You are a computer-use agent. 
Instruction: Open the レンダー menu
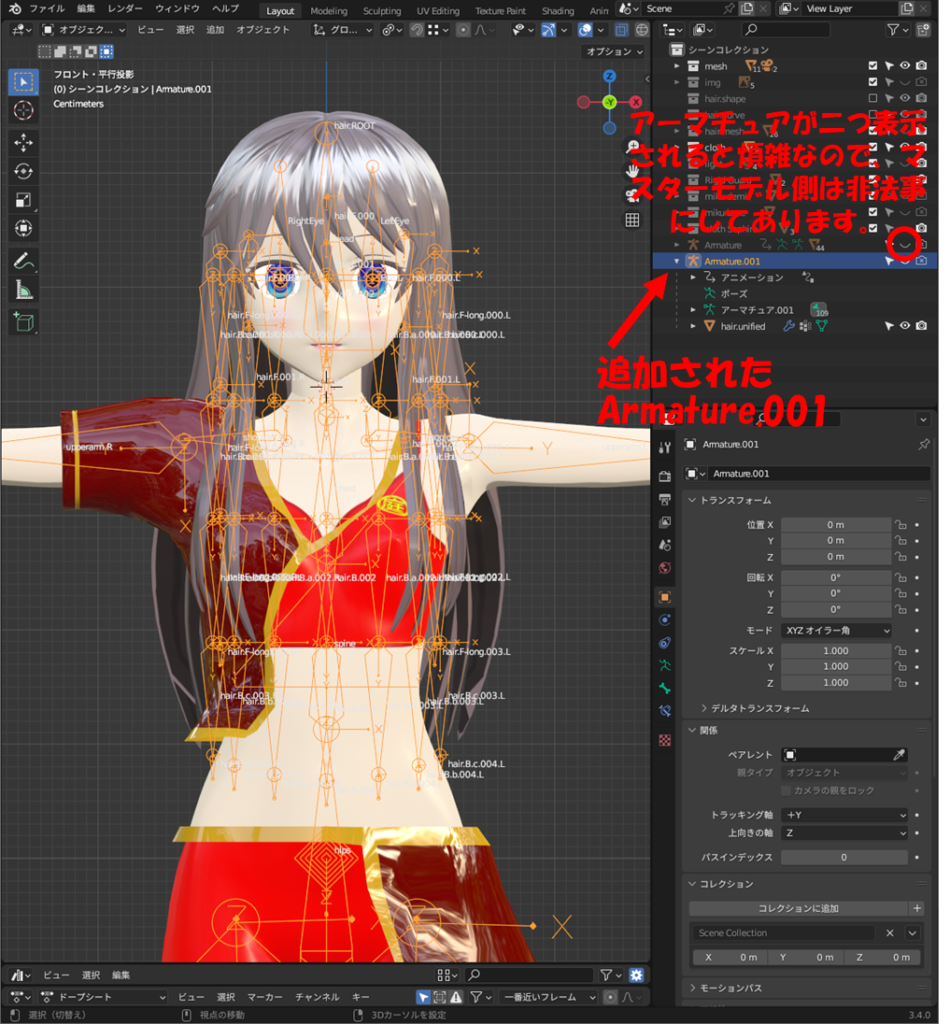(x=125, y=9)
